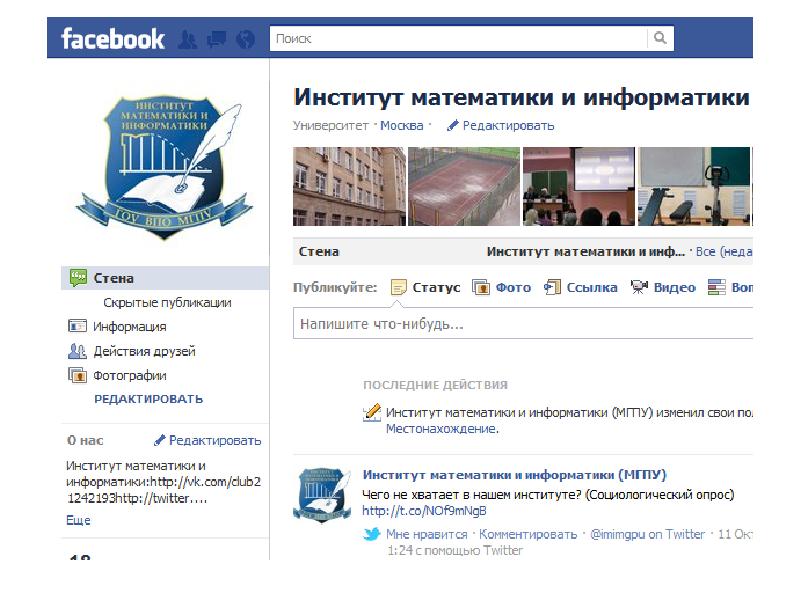This screenshot has width=800, height=600.
Task: Open the t.co/NOf9mNgB link
Action: (x=424, y=511)
